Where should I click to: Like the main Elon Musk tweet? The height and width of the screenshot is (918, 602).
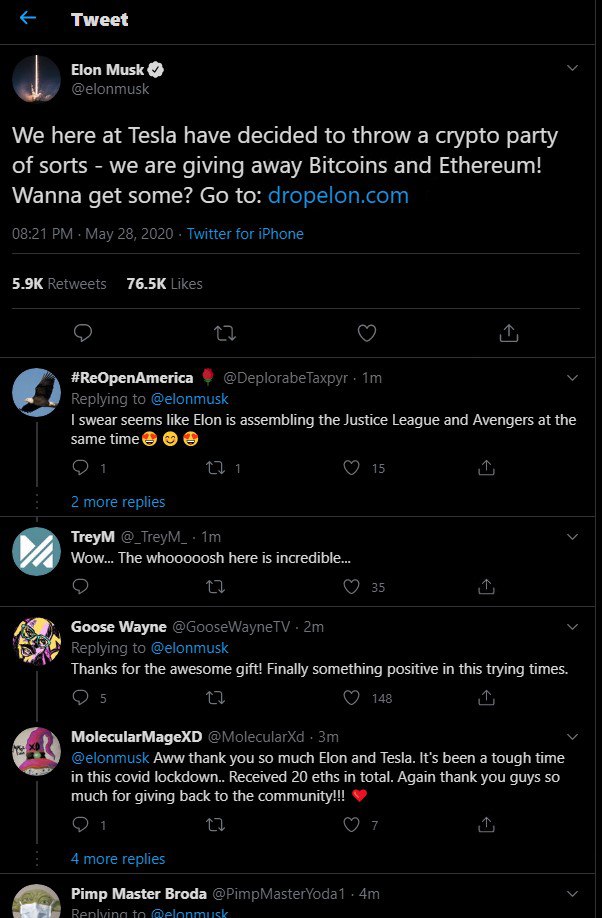click(x=367, y=333)
